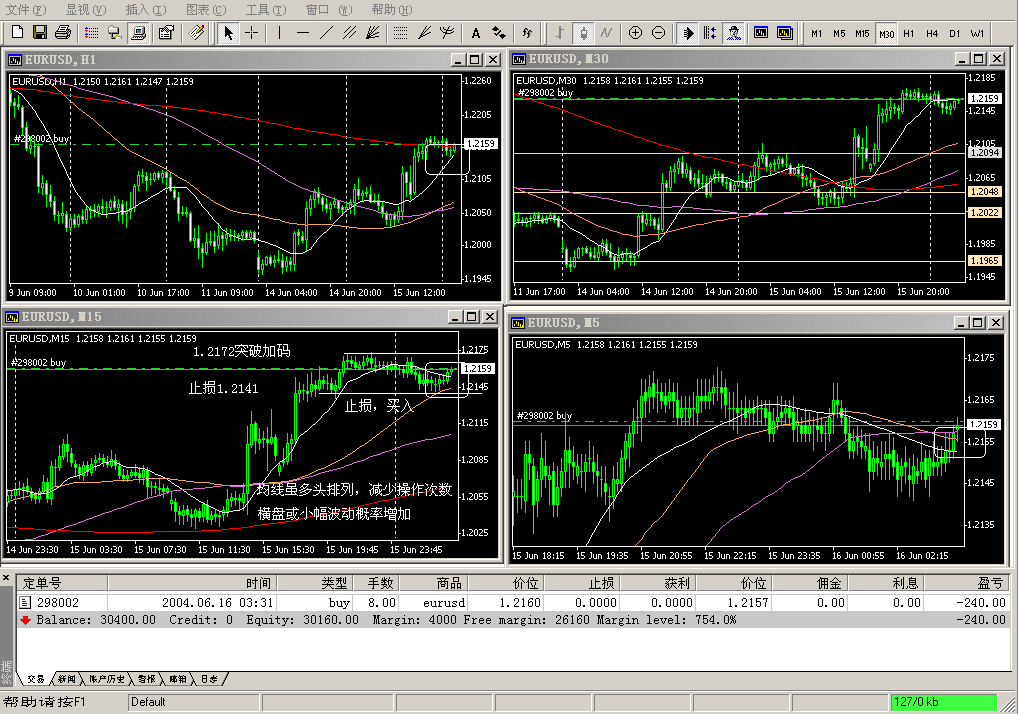Toggle candlestick chart display mode
This screenshot has width=1018, height=714.
582,33
